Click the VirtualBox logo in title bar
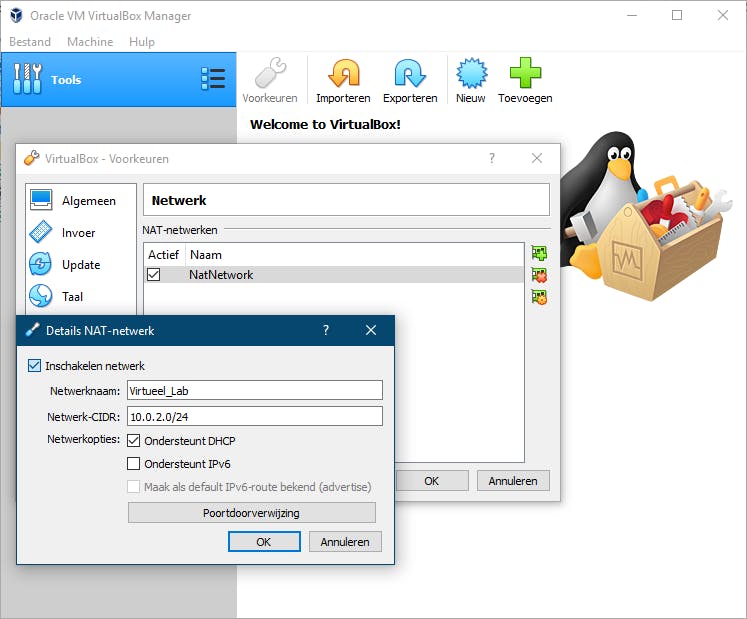 coord(16,15)
